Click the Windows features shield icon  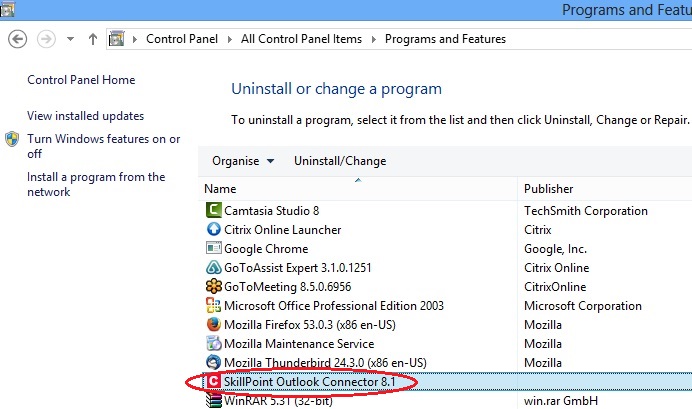coord(12,139)
